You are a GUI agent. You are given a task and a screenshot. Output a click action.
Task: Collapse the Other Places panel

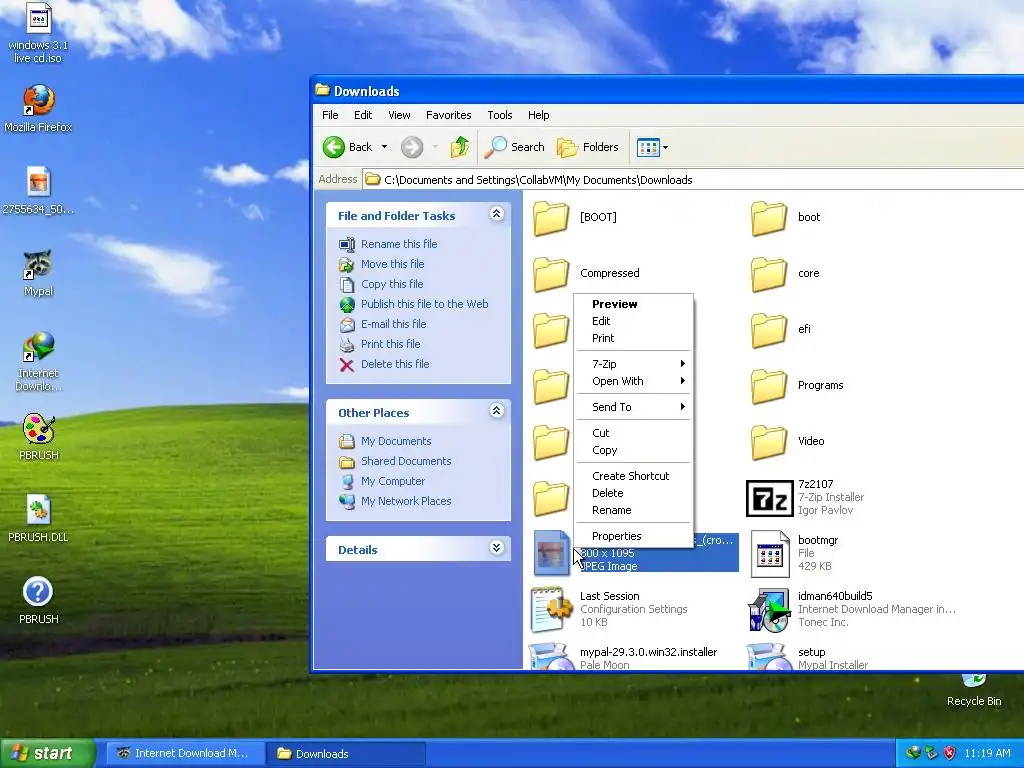click(496, 411)
